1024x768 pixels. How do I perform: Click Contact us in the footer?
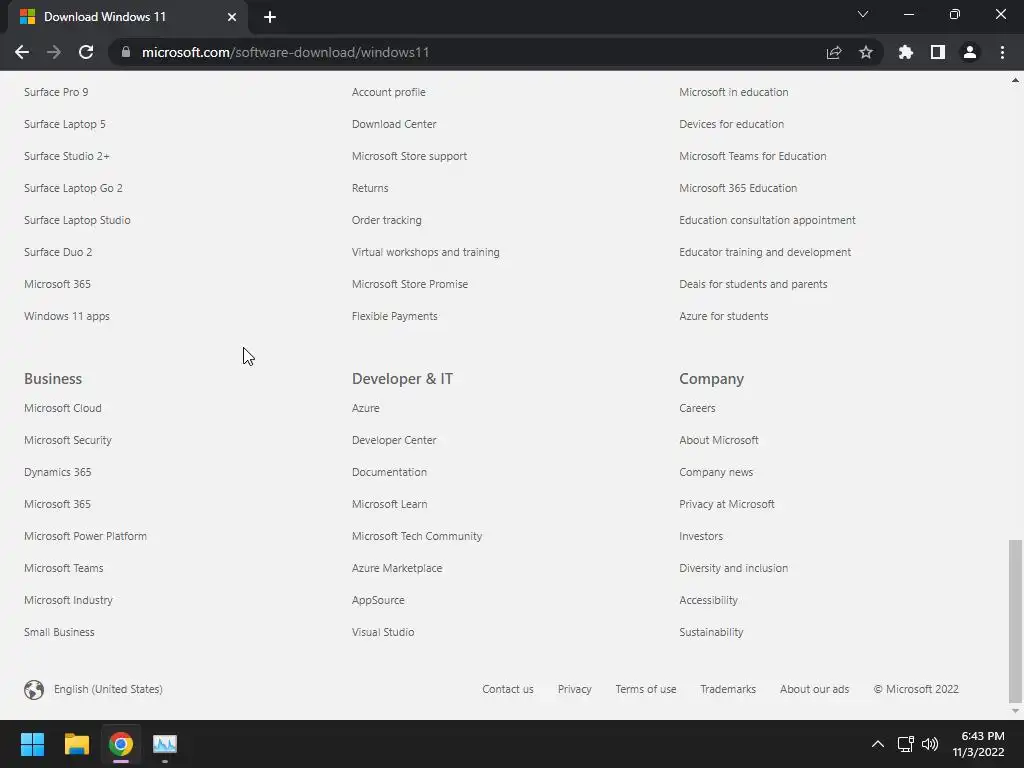[x=507, y=689]
